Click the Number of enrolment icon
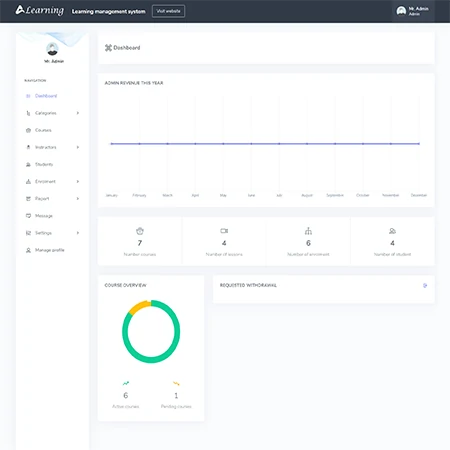Image resolution: width=450 pixels, height=450 pixels. (x=308, y=231)
